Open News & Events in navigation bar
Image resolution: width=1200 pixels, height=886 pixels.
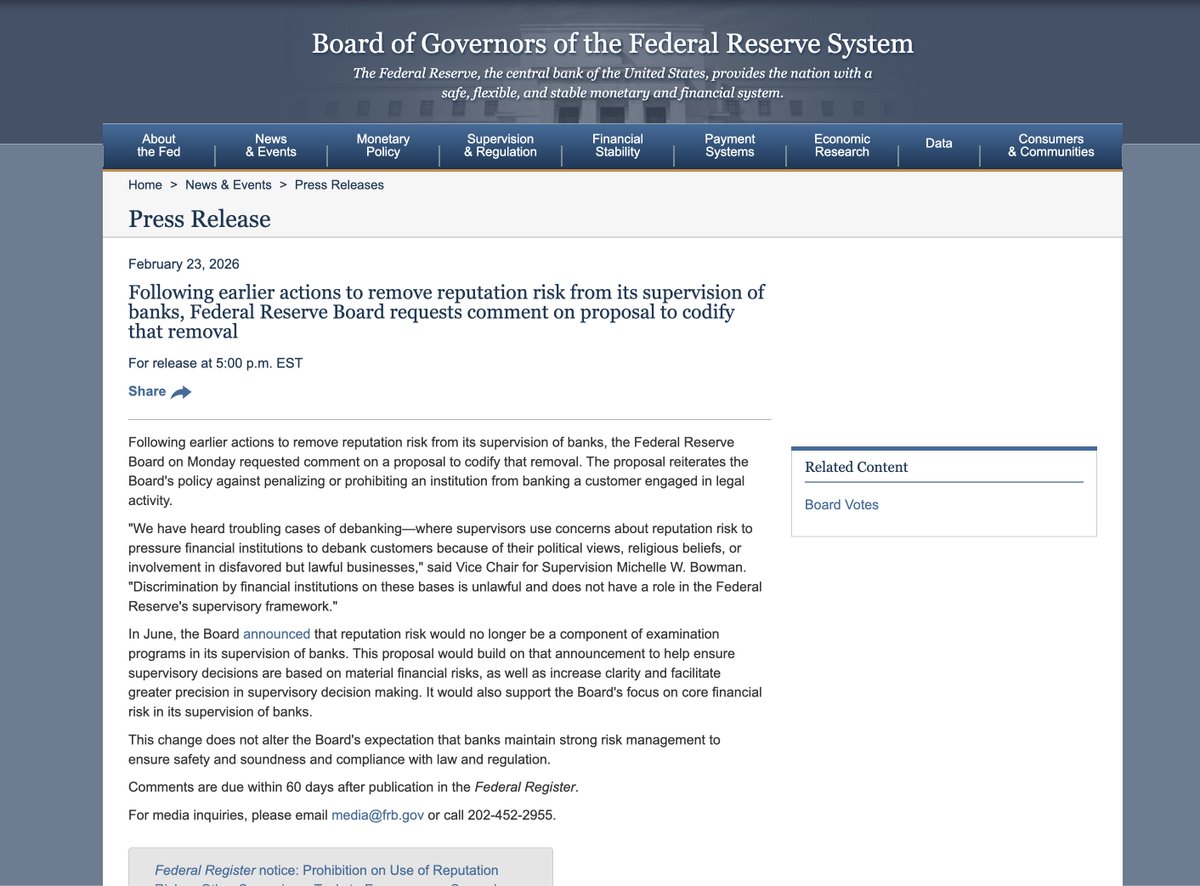[271, 146]
